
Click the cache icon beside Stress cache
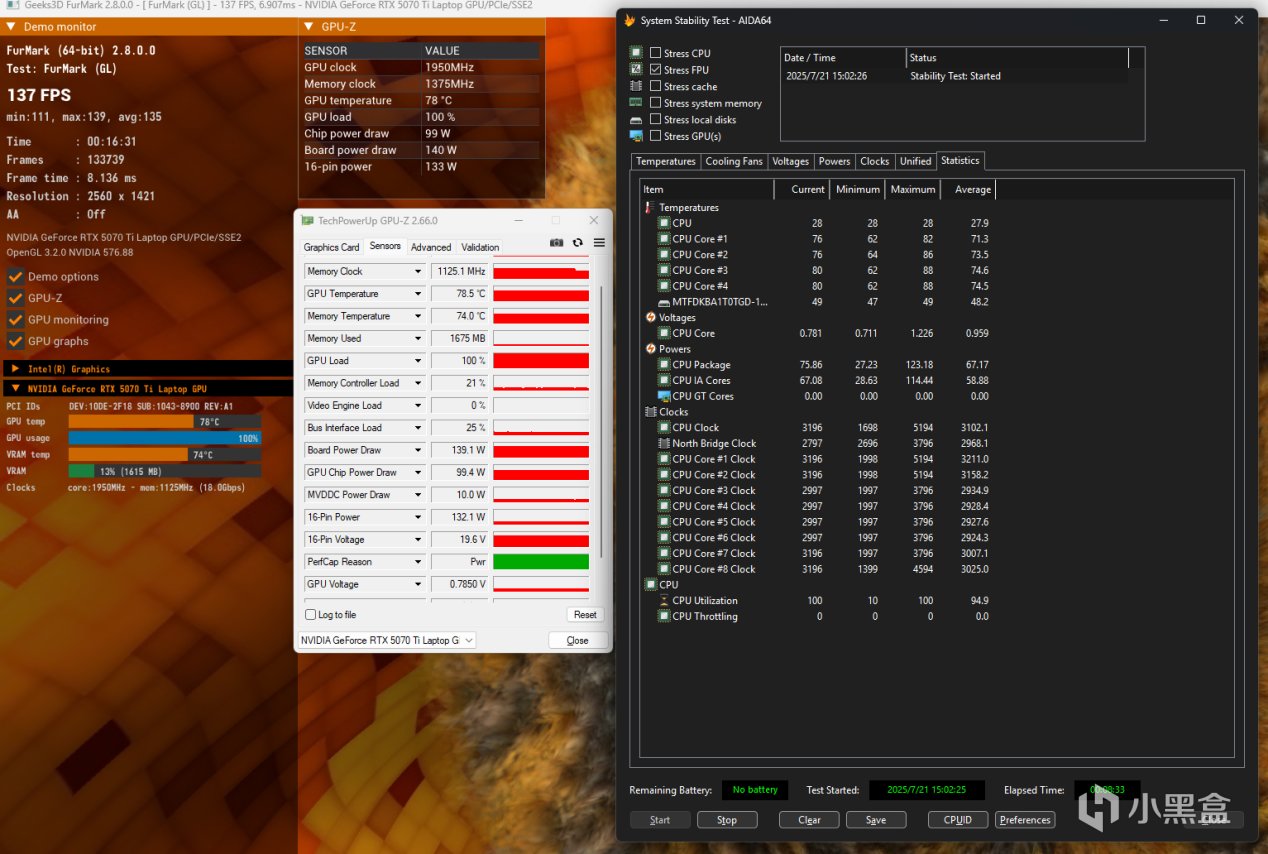636,86
